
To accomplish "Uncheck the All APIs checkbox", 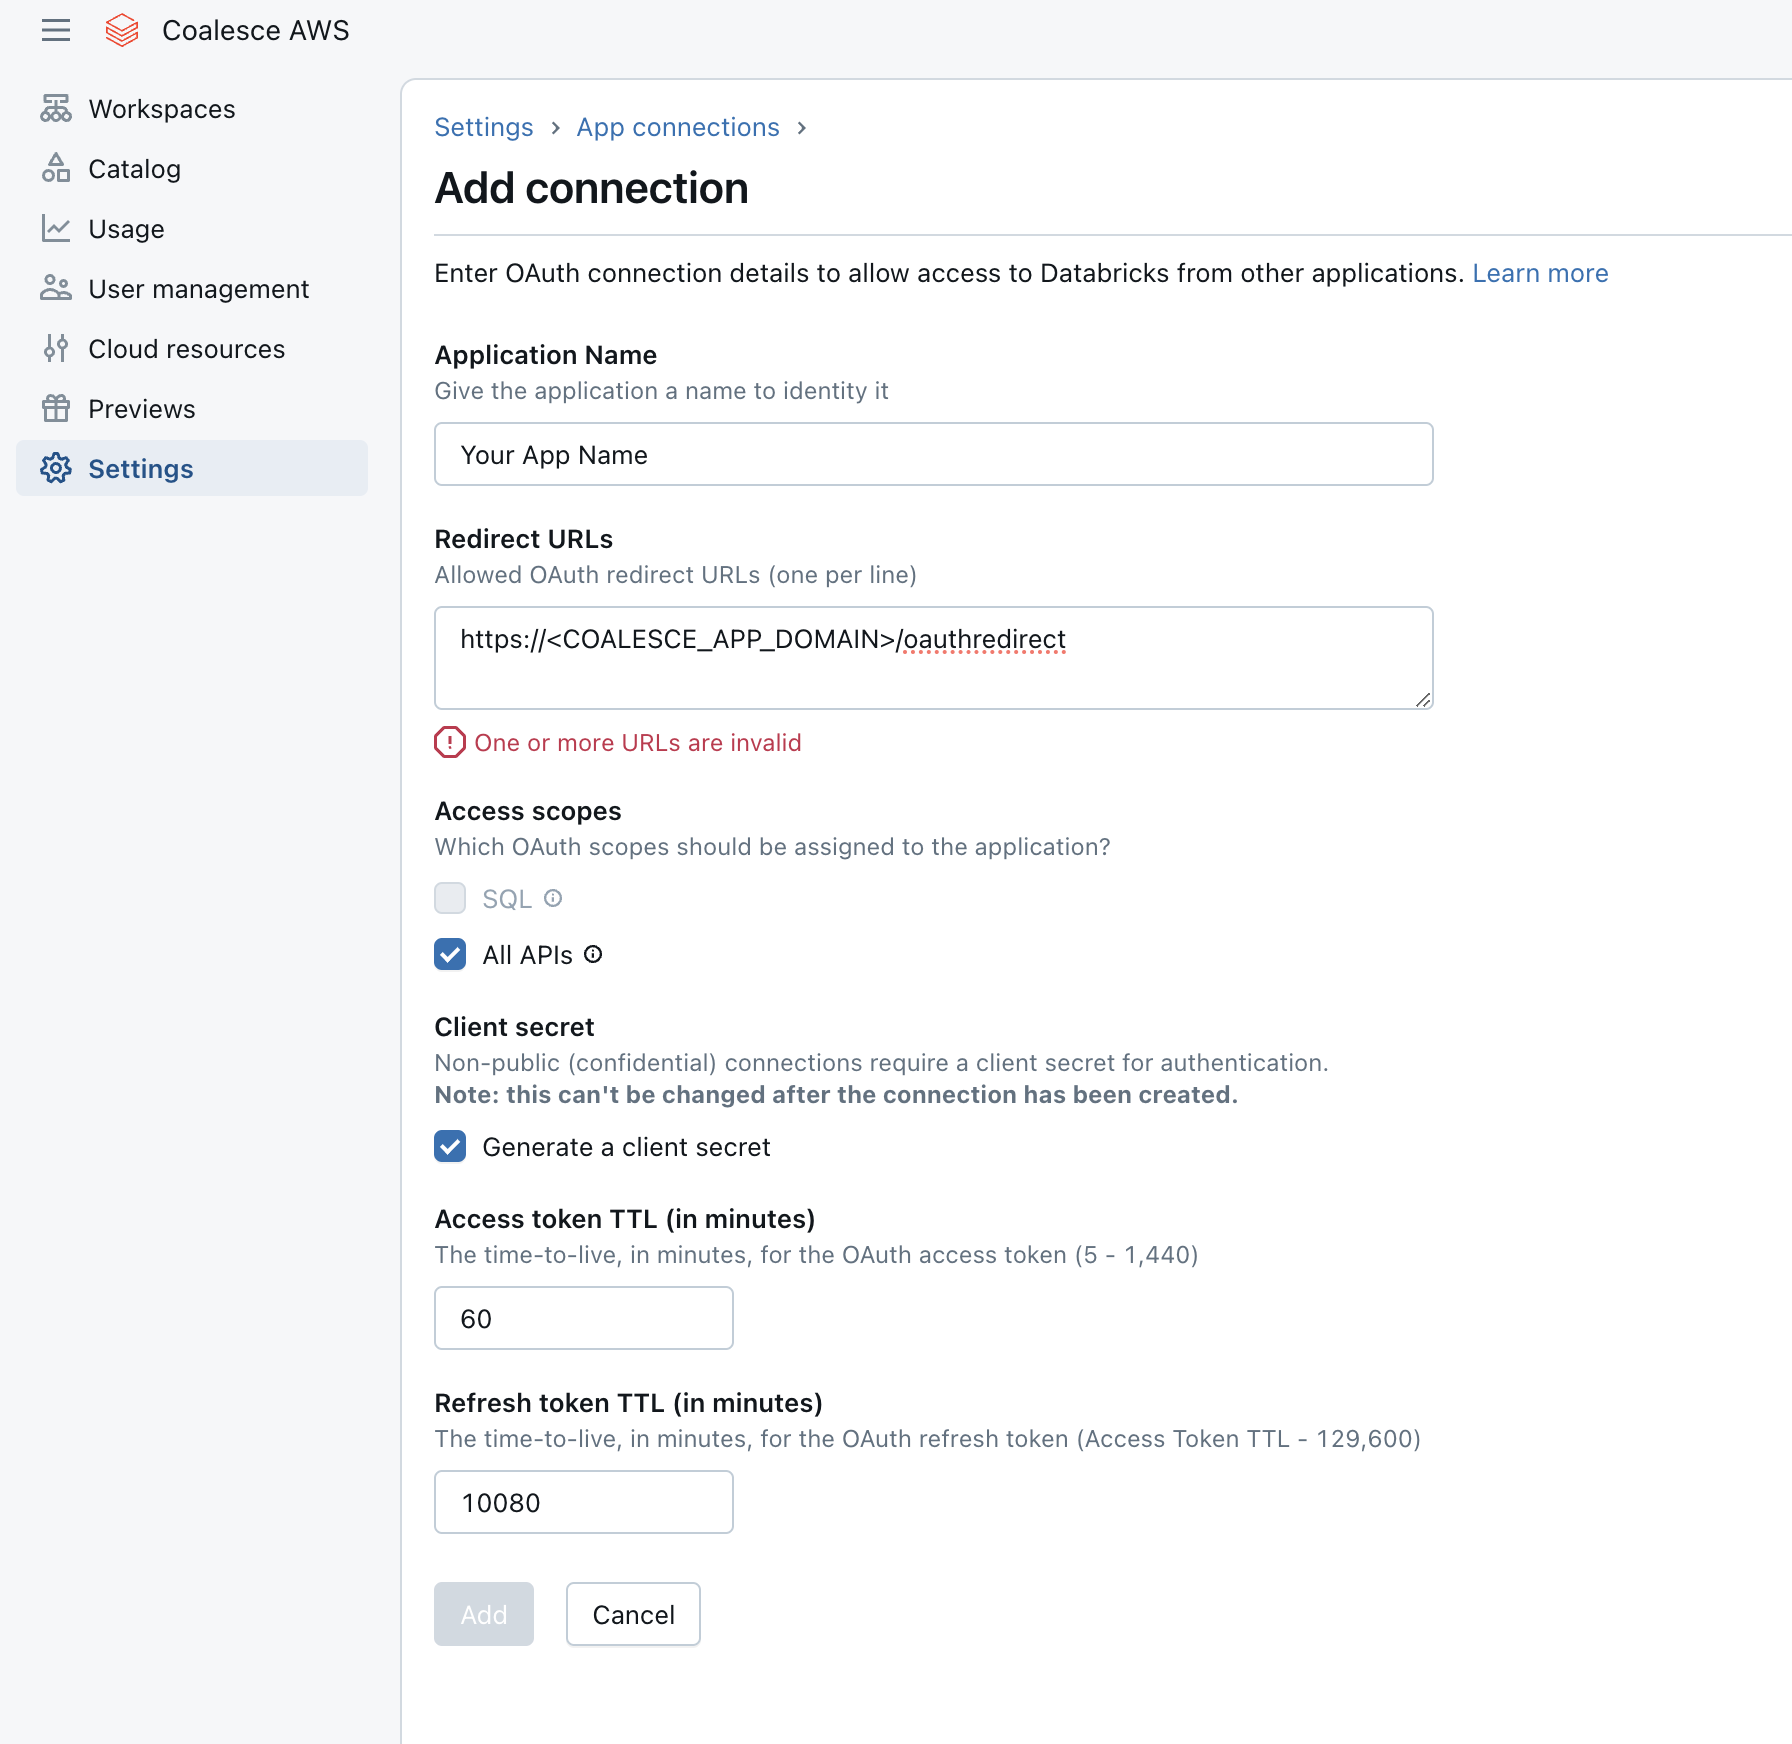I will [x=450, y=954].
